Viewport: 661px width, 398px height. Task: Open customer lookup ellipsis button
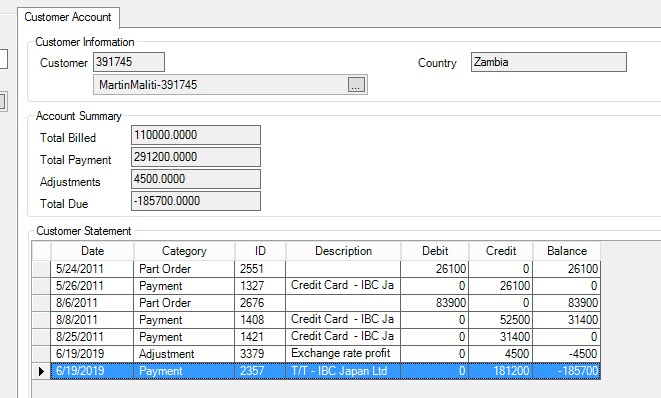[356, 85]
